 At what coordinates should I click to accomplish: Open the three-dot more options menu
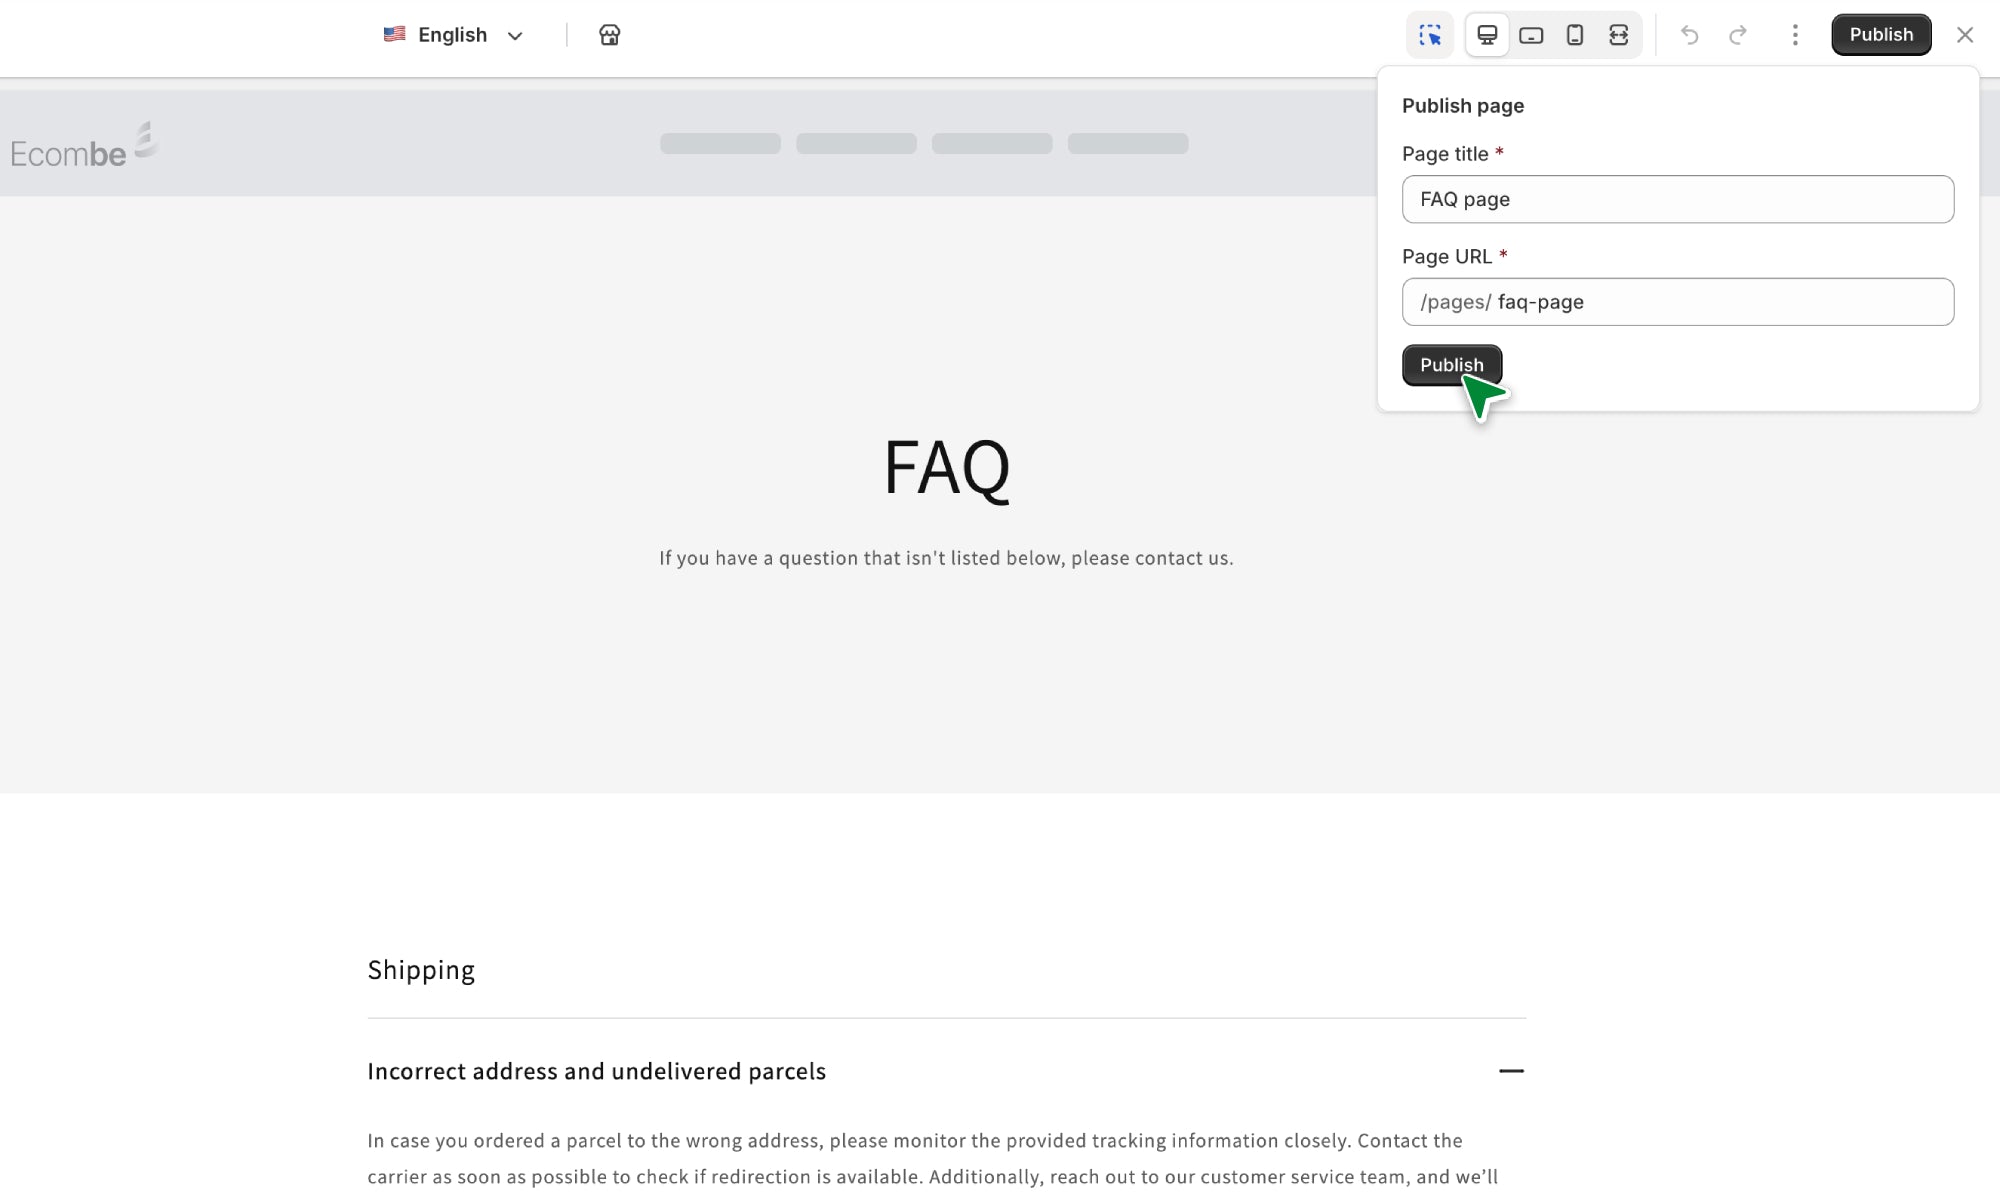1795,36
